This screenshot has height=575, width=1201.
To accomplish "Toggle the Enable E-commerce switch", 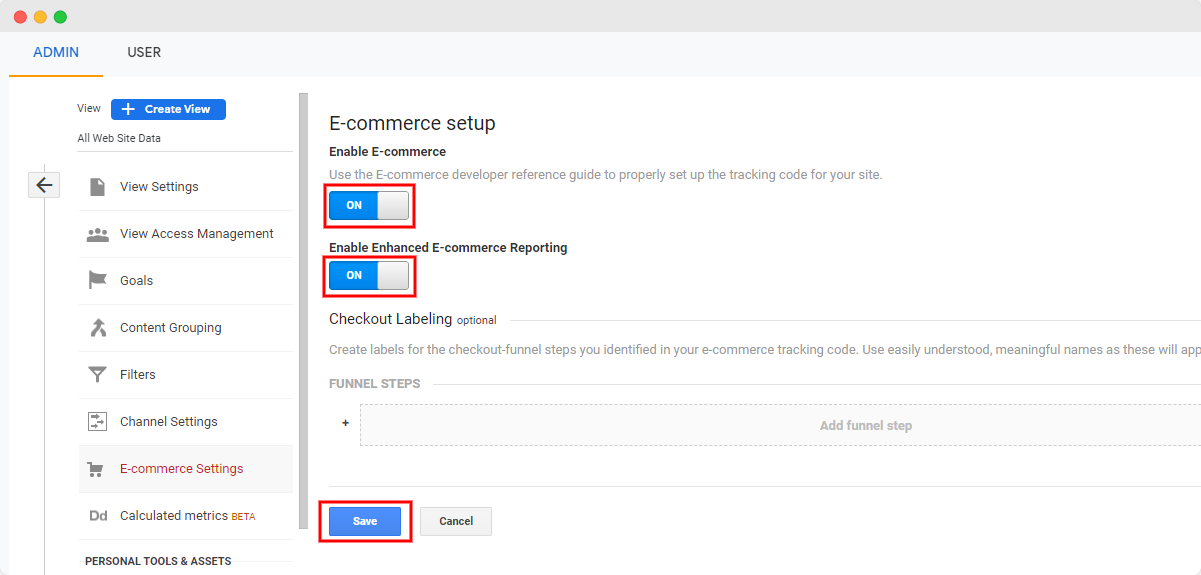I will tap(369, 205).
